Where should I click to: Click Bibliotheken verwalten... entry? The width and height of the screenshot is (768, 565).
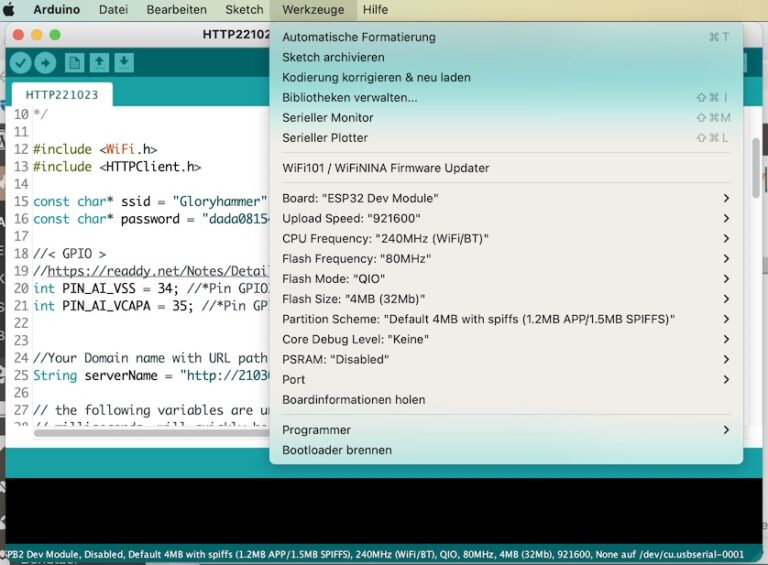pyautogui.click(x=349, y=98)
